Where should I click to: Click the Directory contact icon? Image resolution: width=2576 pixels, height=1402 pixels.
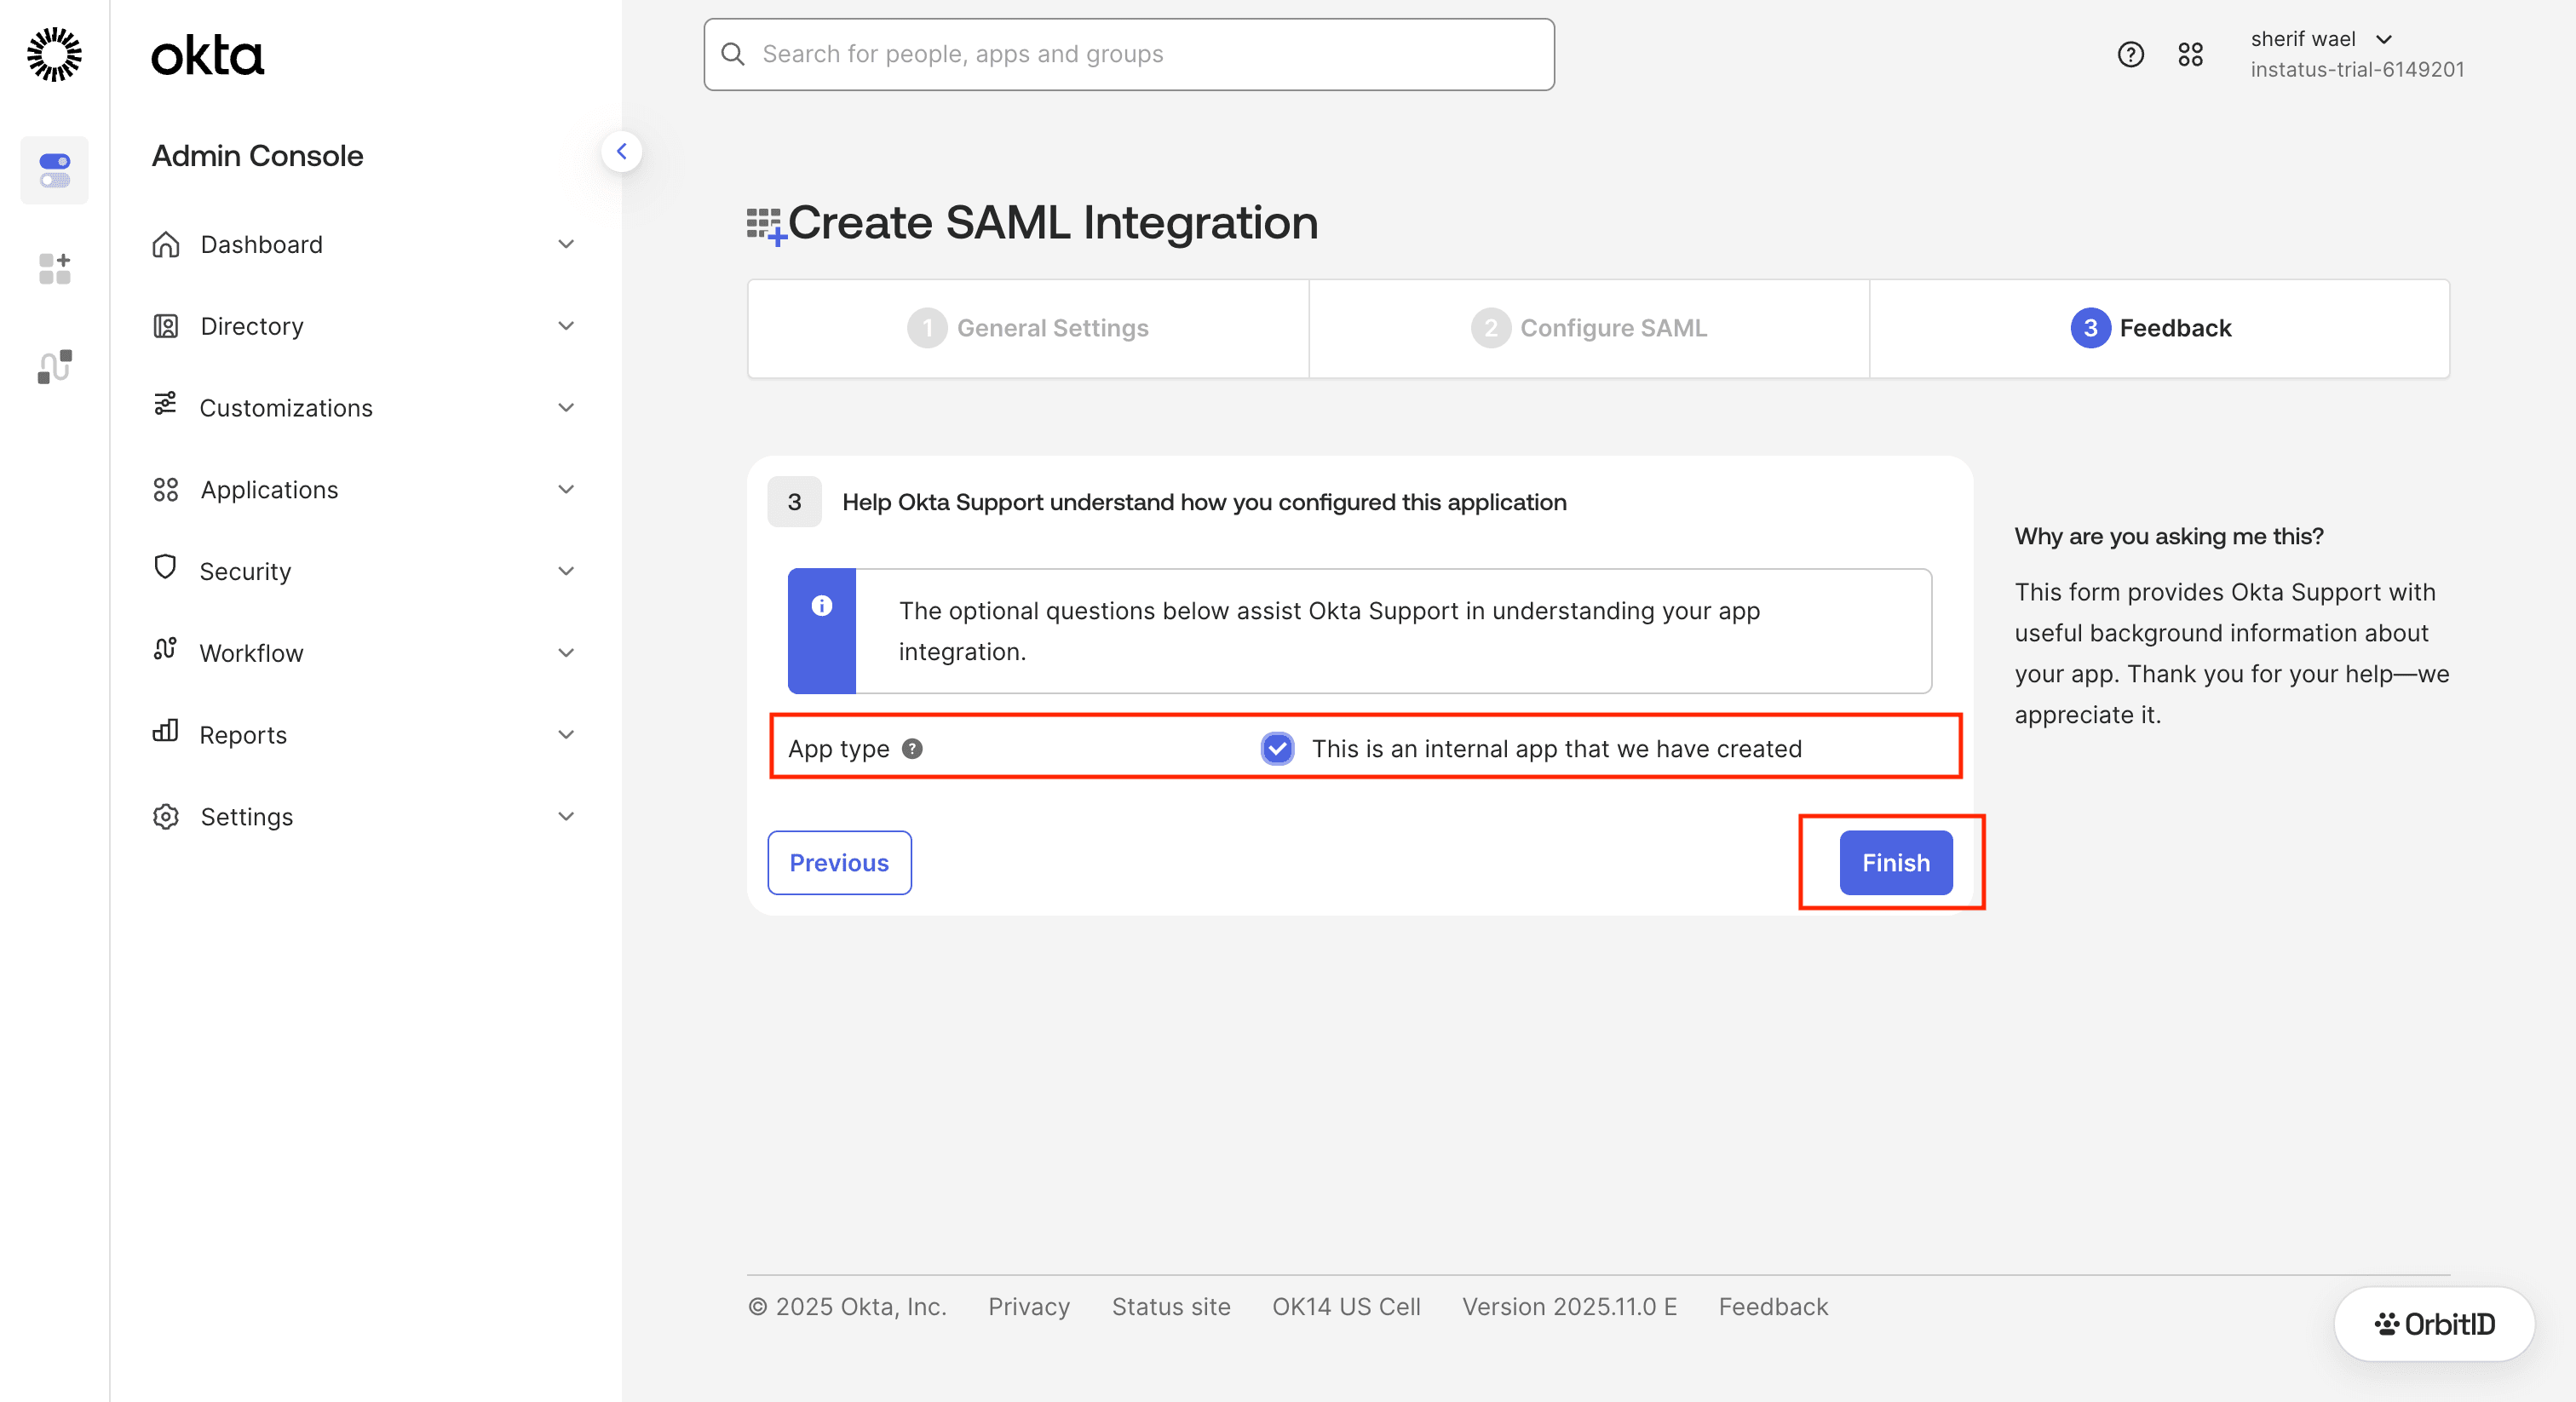coord(165,326)
